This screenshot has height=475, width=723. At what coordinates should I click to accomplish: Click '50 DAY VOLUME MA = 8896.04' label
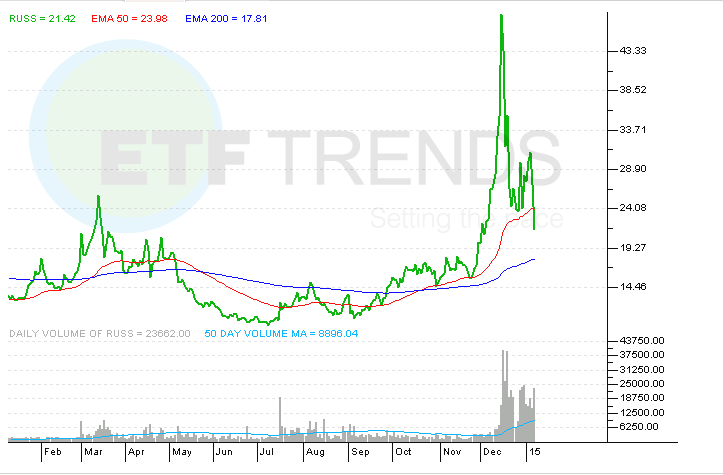[x=281, y=333]
